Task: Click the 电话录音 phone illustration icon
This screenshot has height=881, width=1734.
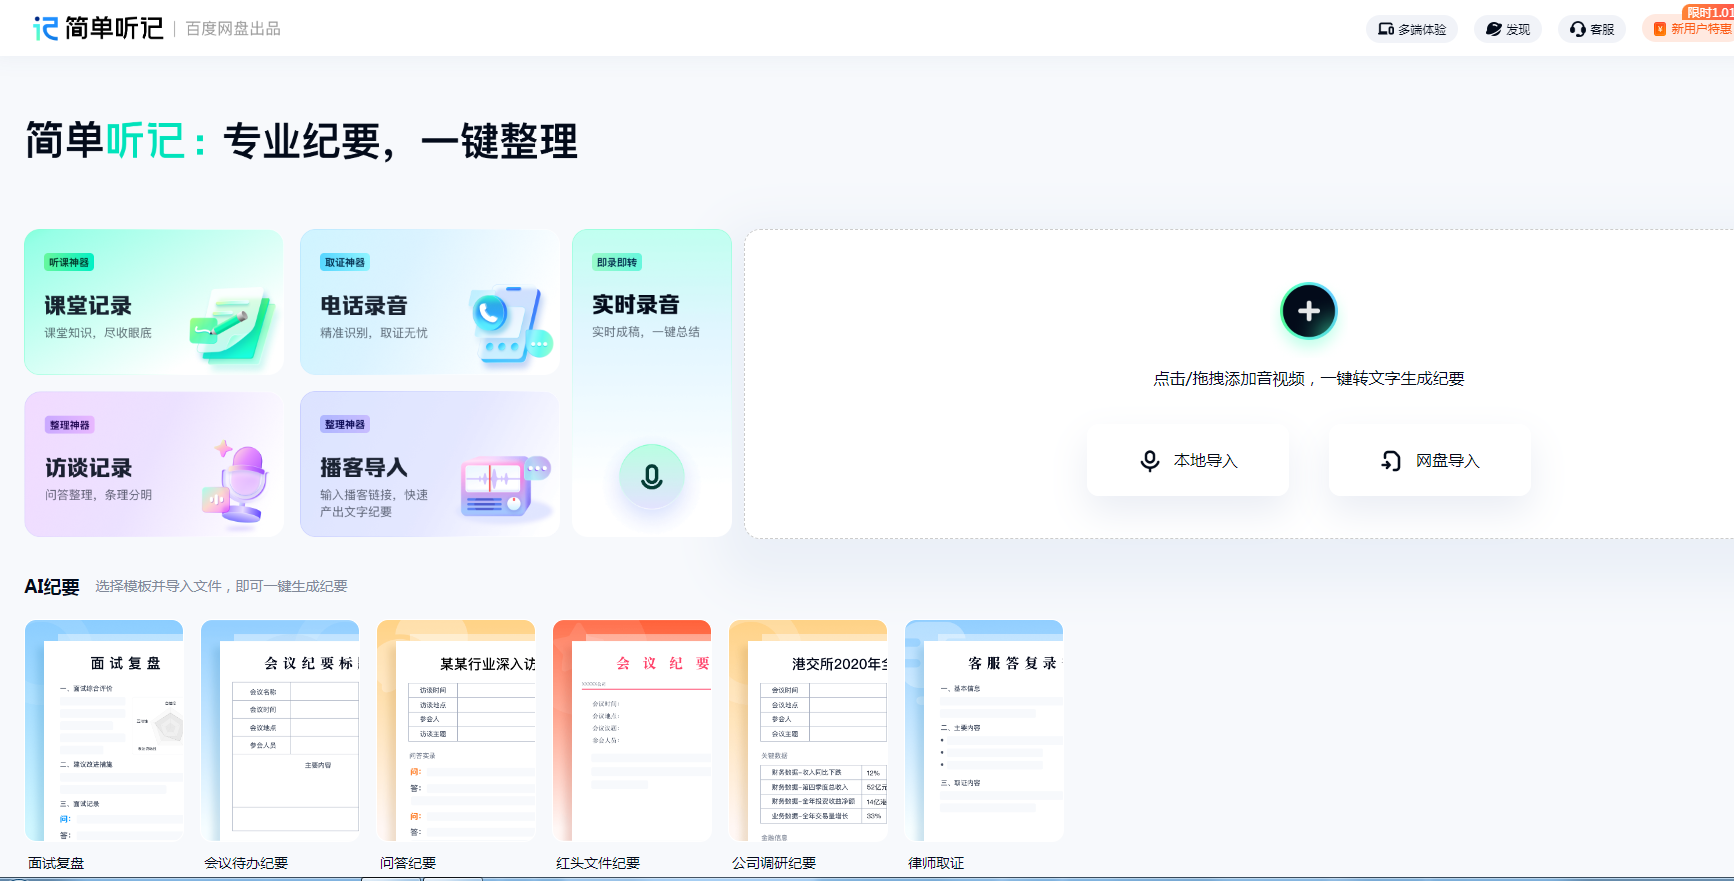Action: click(x=510, y=324)
